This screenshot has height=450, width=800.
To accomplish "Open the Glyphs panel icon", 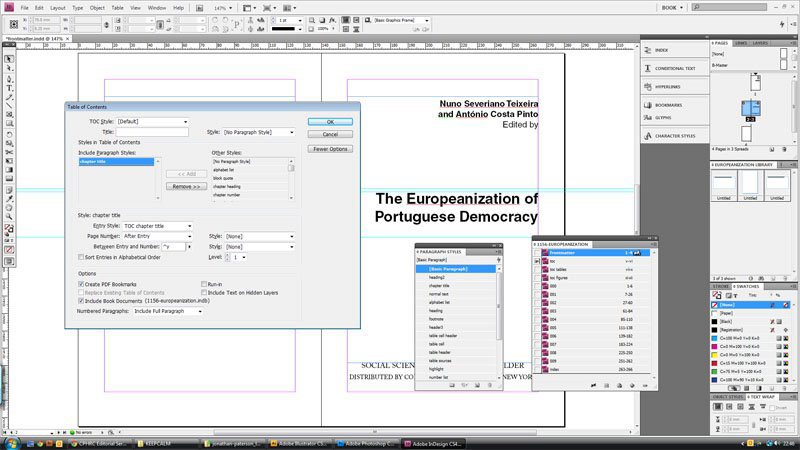I will coord(648,117).
